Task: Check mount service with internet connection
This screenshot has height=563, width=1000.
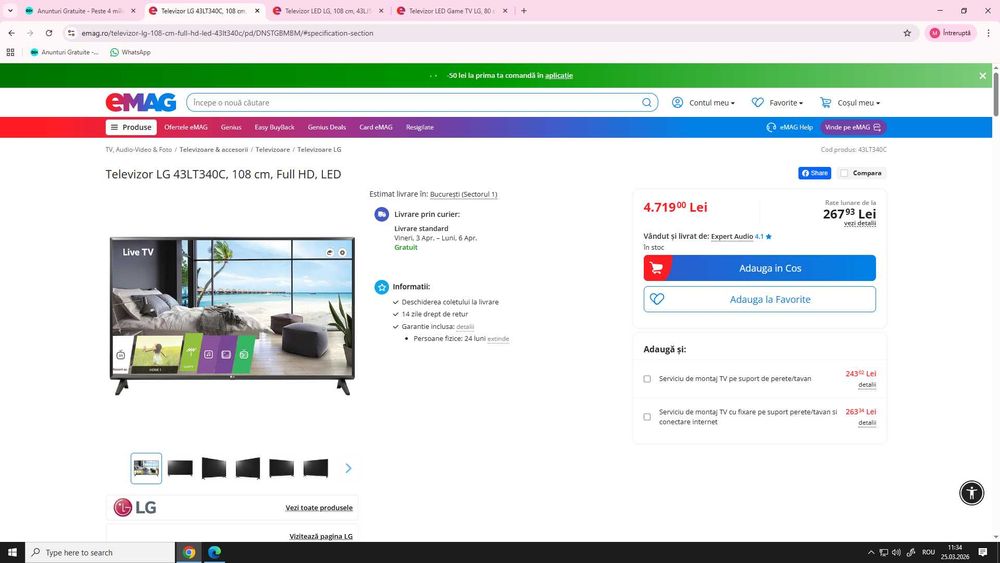Action: click(647, 417)
